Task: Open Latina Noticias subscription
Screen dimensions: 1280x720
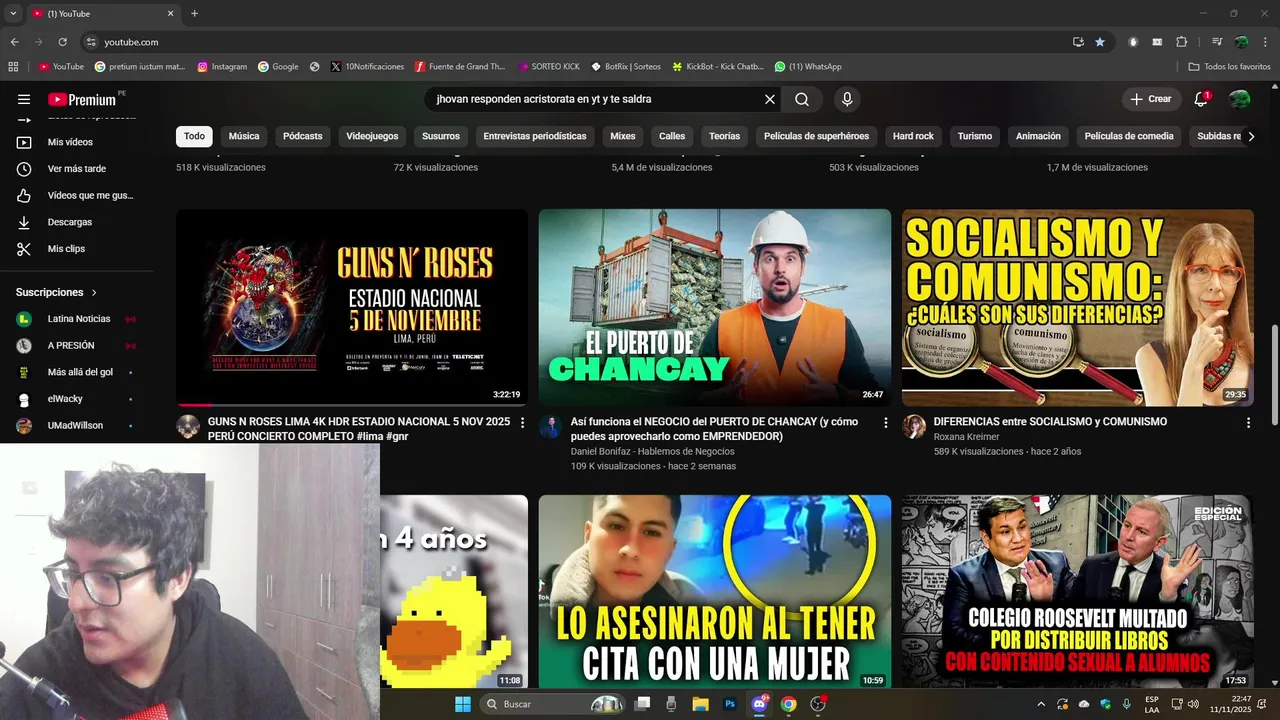Action: (x=77, y=319)
